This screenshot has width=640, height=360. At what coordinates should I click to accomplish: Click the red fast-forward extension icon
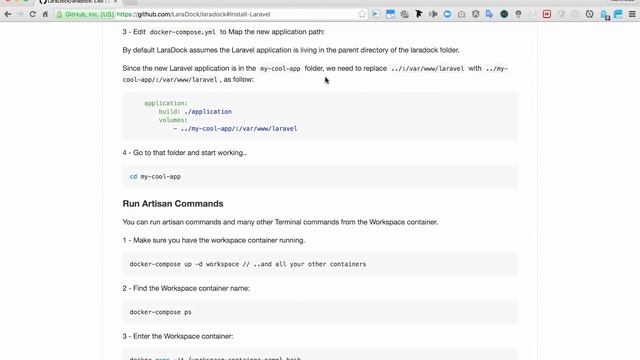point(547,14)
